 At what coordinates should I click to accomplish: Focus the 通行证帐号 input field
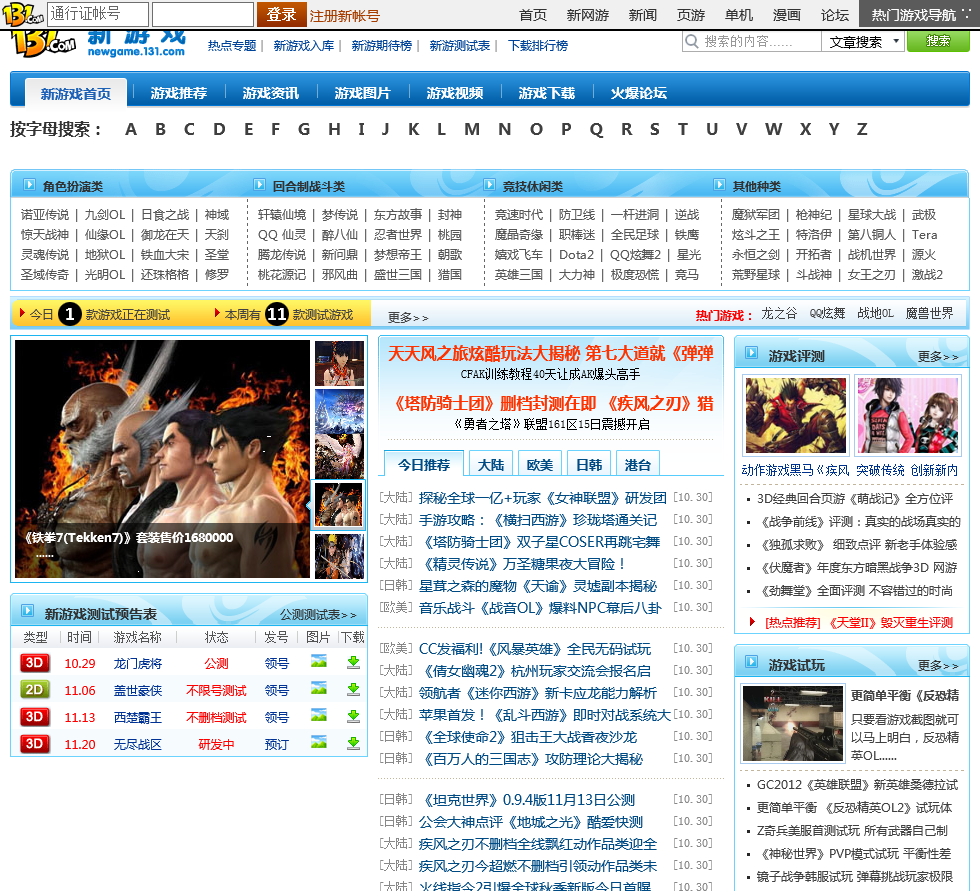click(x=98, y=14)
